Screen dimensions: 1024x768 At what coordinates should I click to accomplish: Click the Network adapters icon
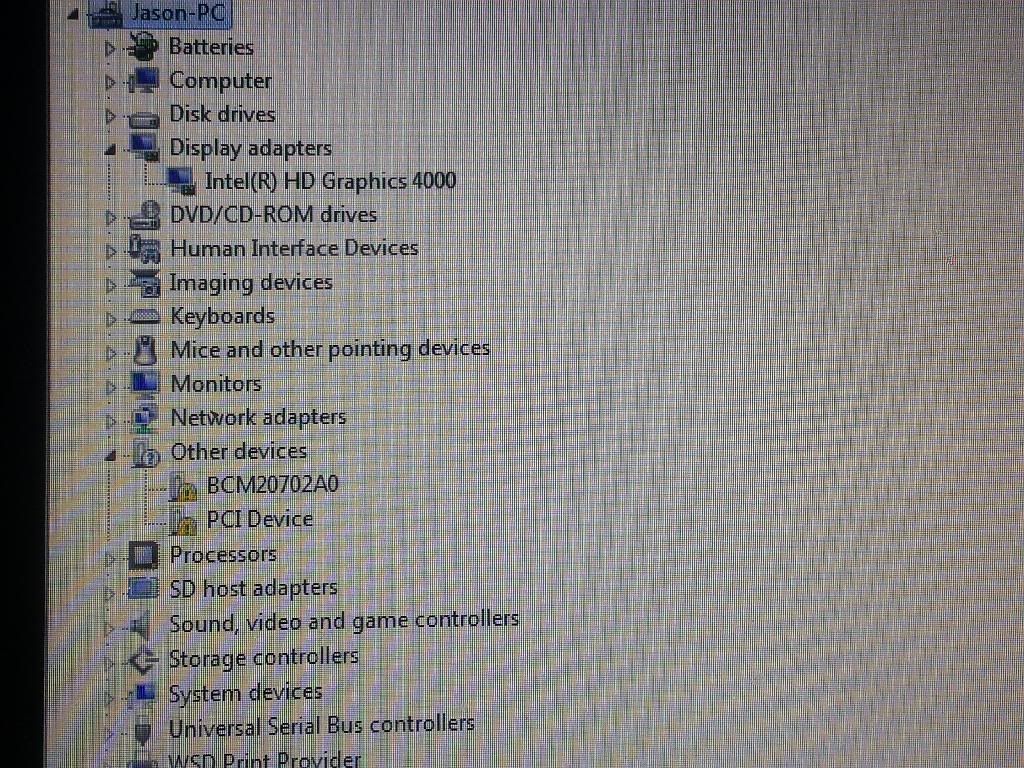(x=144, y=418)
